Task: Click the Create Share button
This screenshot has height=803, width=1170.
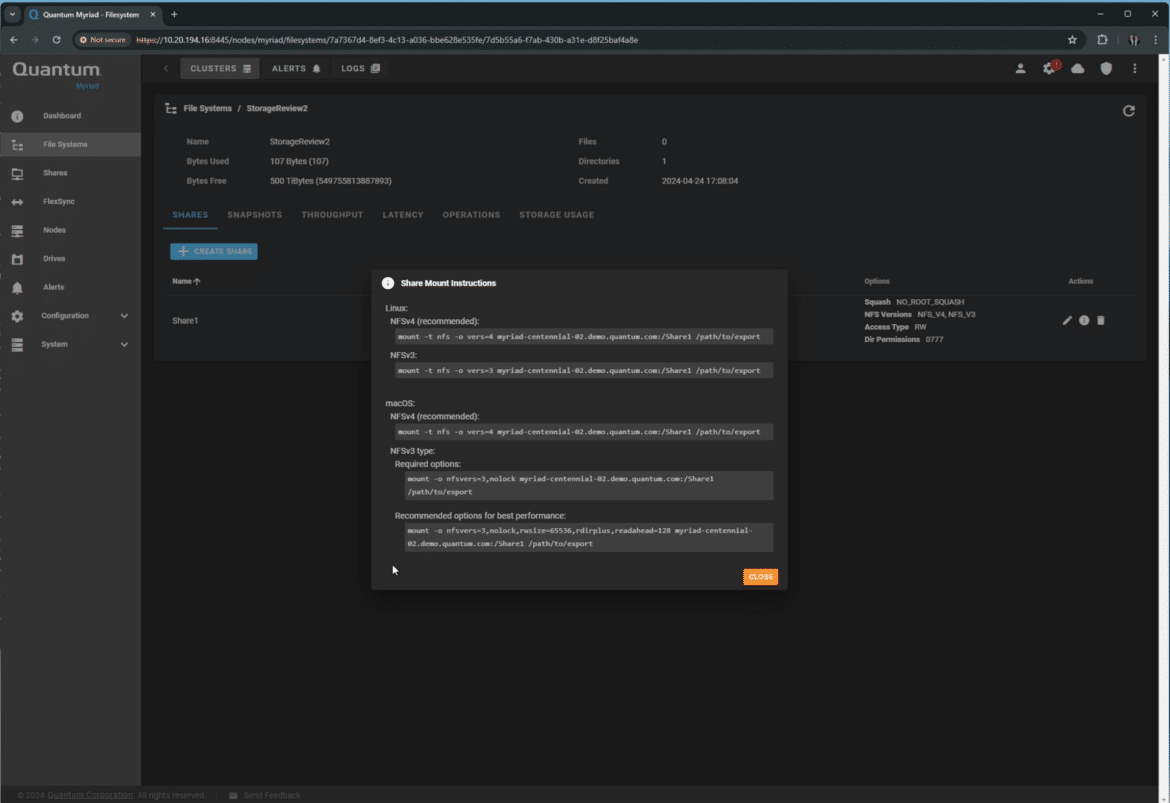Action: (x=214, y=251)
